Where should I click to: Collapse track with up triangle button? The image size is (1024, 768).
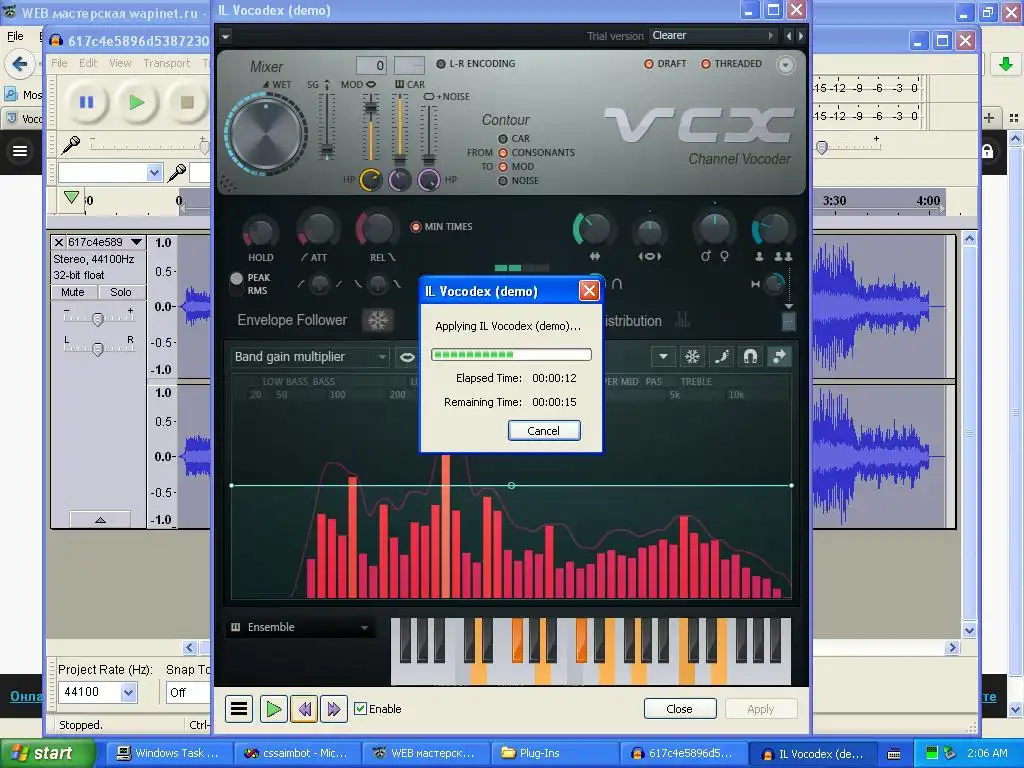(100, 520)
